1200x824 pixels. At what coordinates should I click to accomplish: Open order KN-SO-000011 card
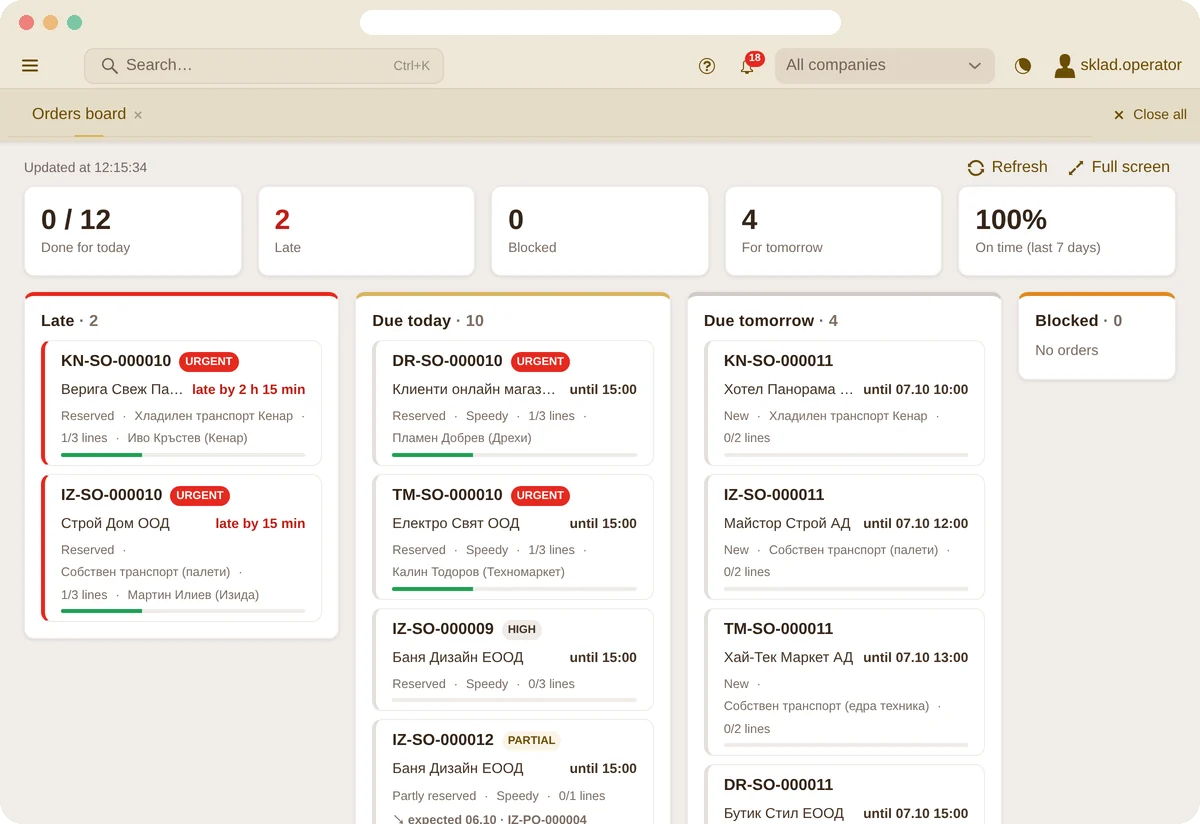[x=845, y=403]
